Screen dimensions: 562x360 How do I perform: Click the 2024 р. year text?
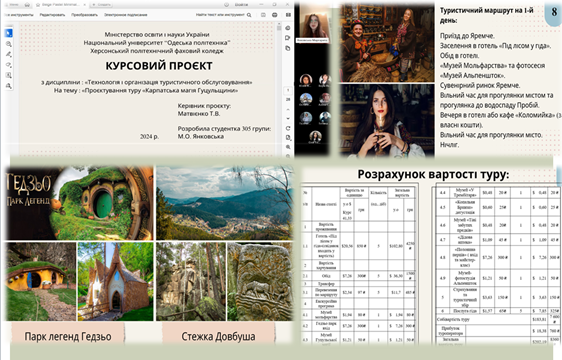pyautogui.click(x=149, y=137)
